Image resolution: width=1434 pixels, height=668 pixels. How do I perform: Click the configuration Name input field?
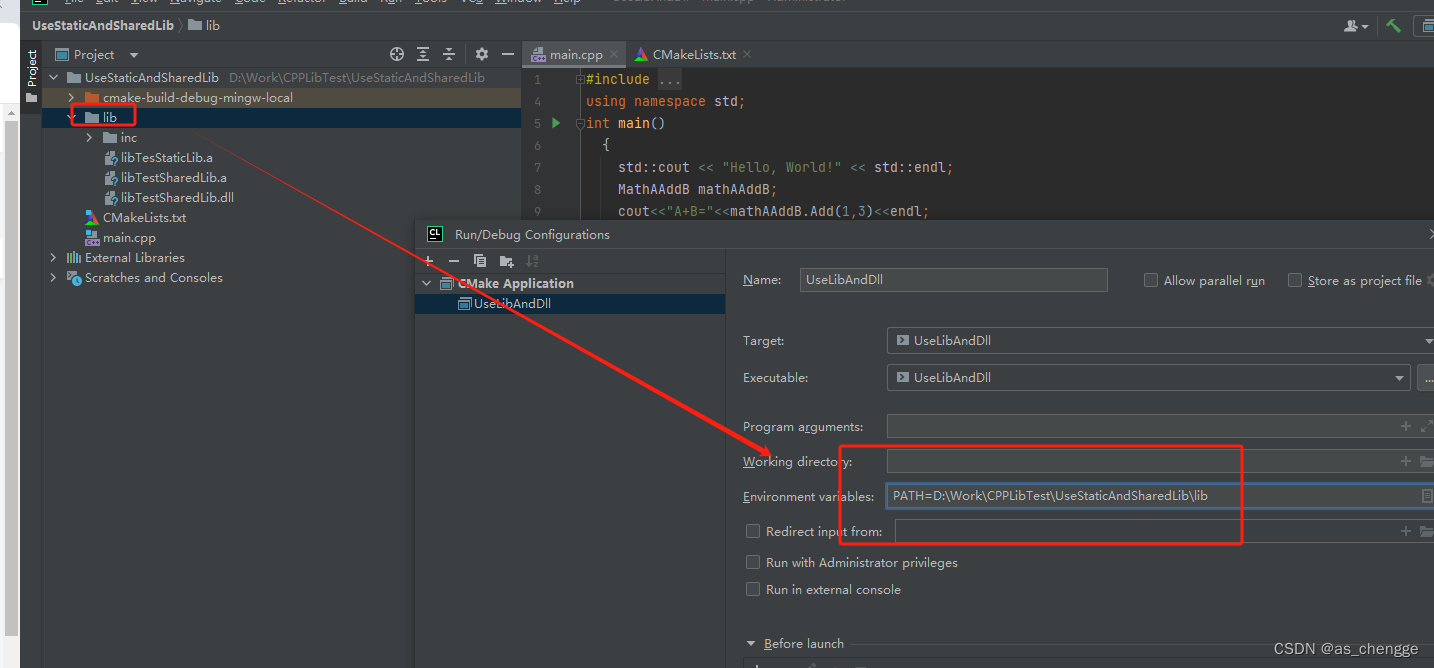pos(952,280)
